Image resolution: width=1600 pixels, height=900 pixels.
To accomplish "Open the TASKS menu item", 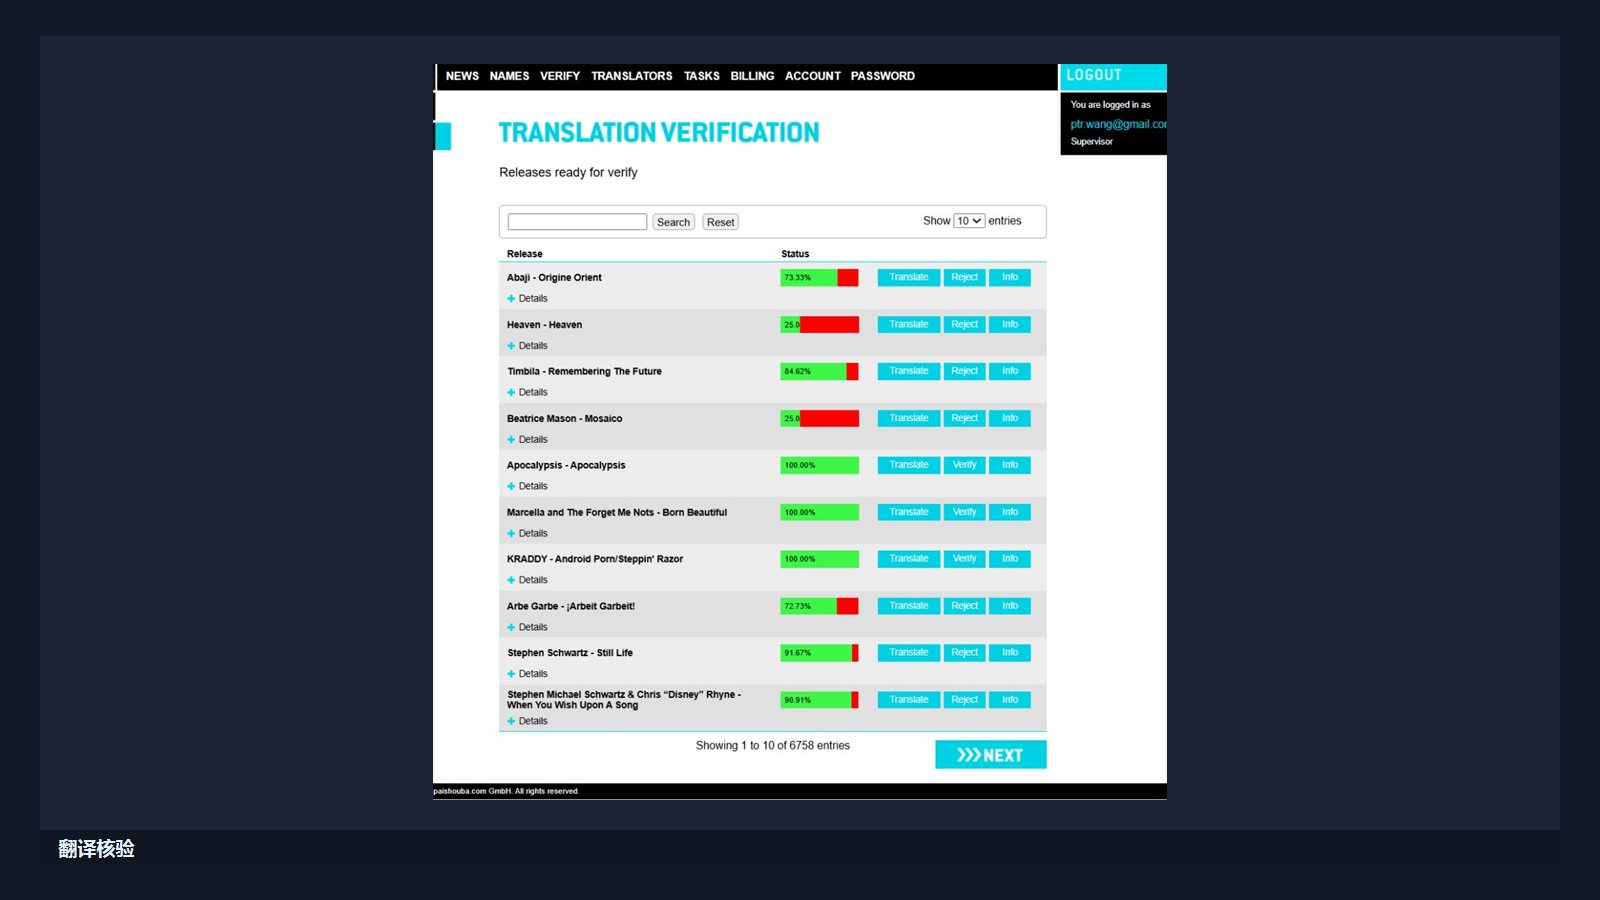I will (x=702, y=76).
